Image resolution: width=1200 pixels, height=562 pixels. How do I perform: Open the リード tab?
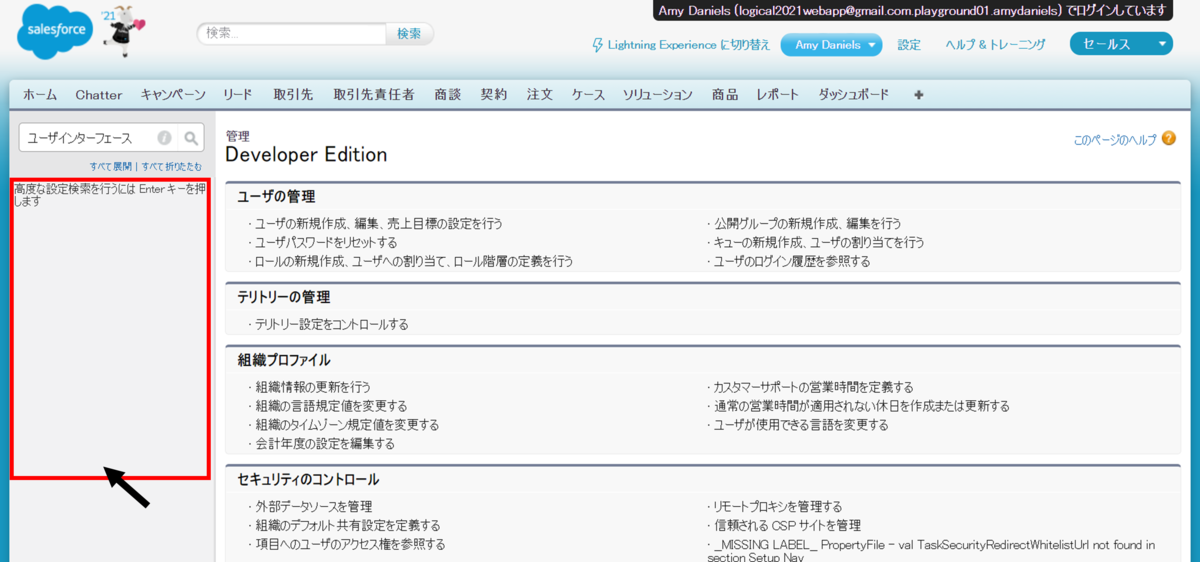(238, 95)
